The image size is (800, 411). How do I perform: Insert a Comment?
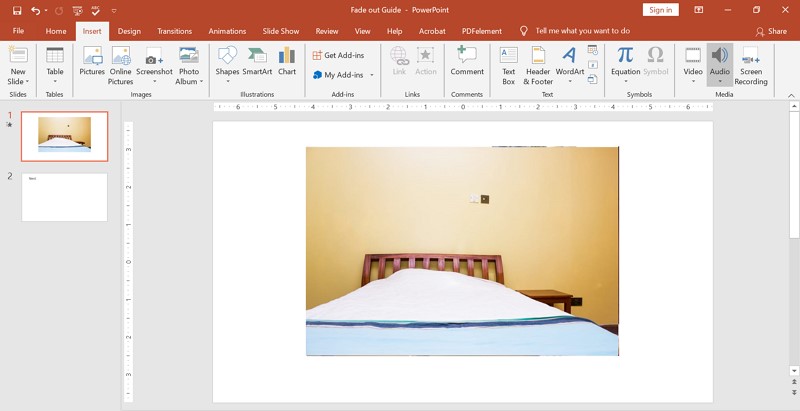click(x=467, y=60)
